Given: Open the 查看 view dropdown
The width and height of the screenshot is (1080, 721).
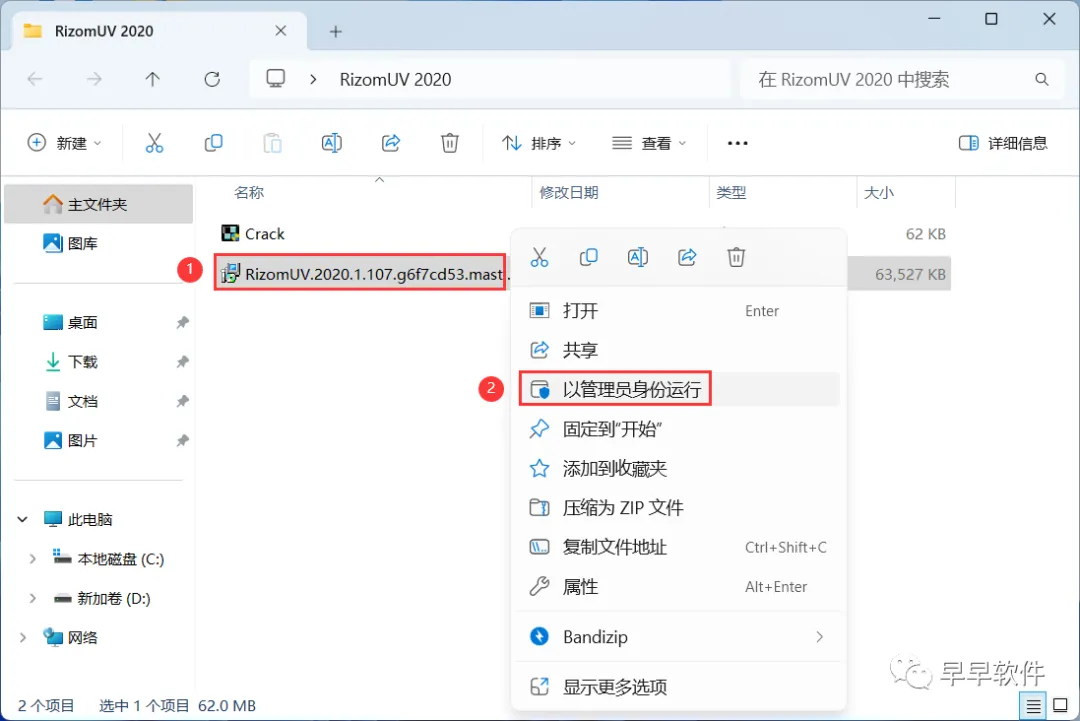Looking at the screenshot, I should (649, 143).
